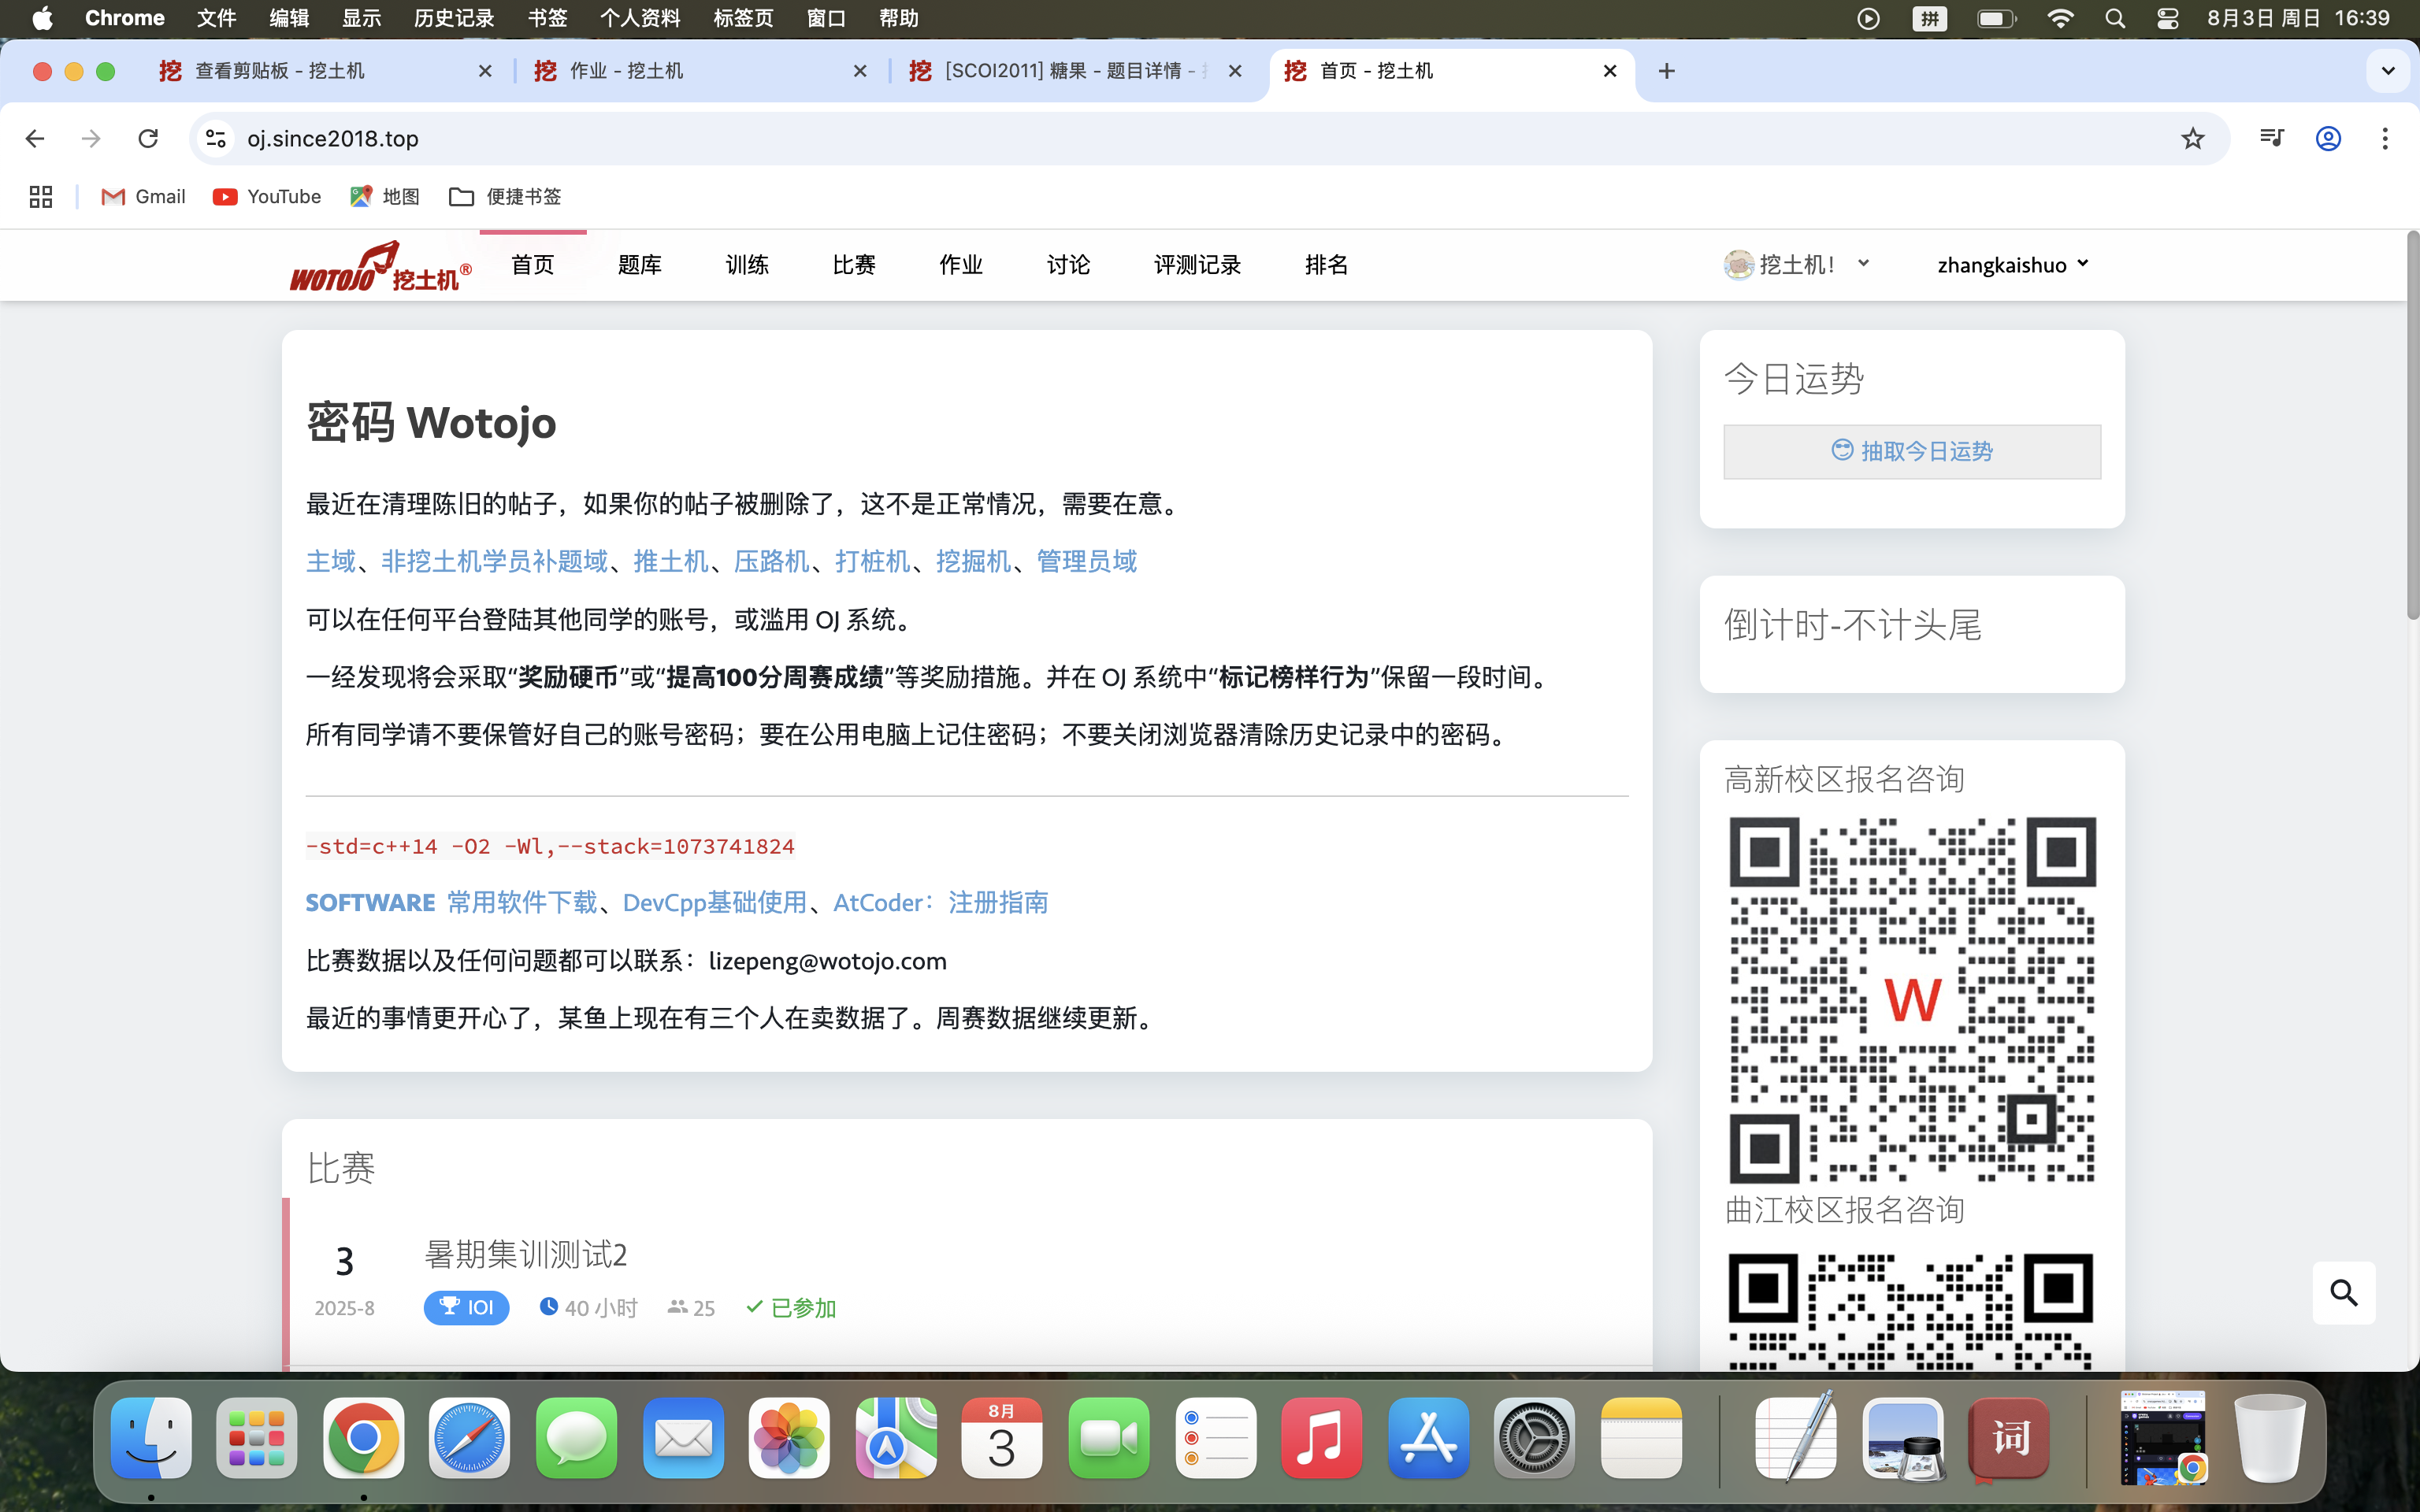
Task: Open a new tab with the plus button
Action: point(1666,71)
